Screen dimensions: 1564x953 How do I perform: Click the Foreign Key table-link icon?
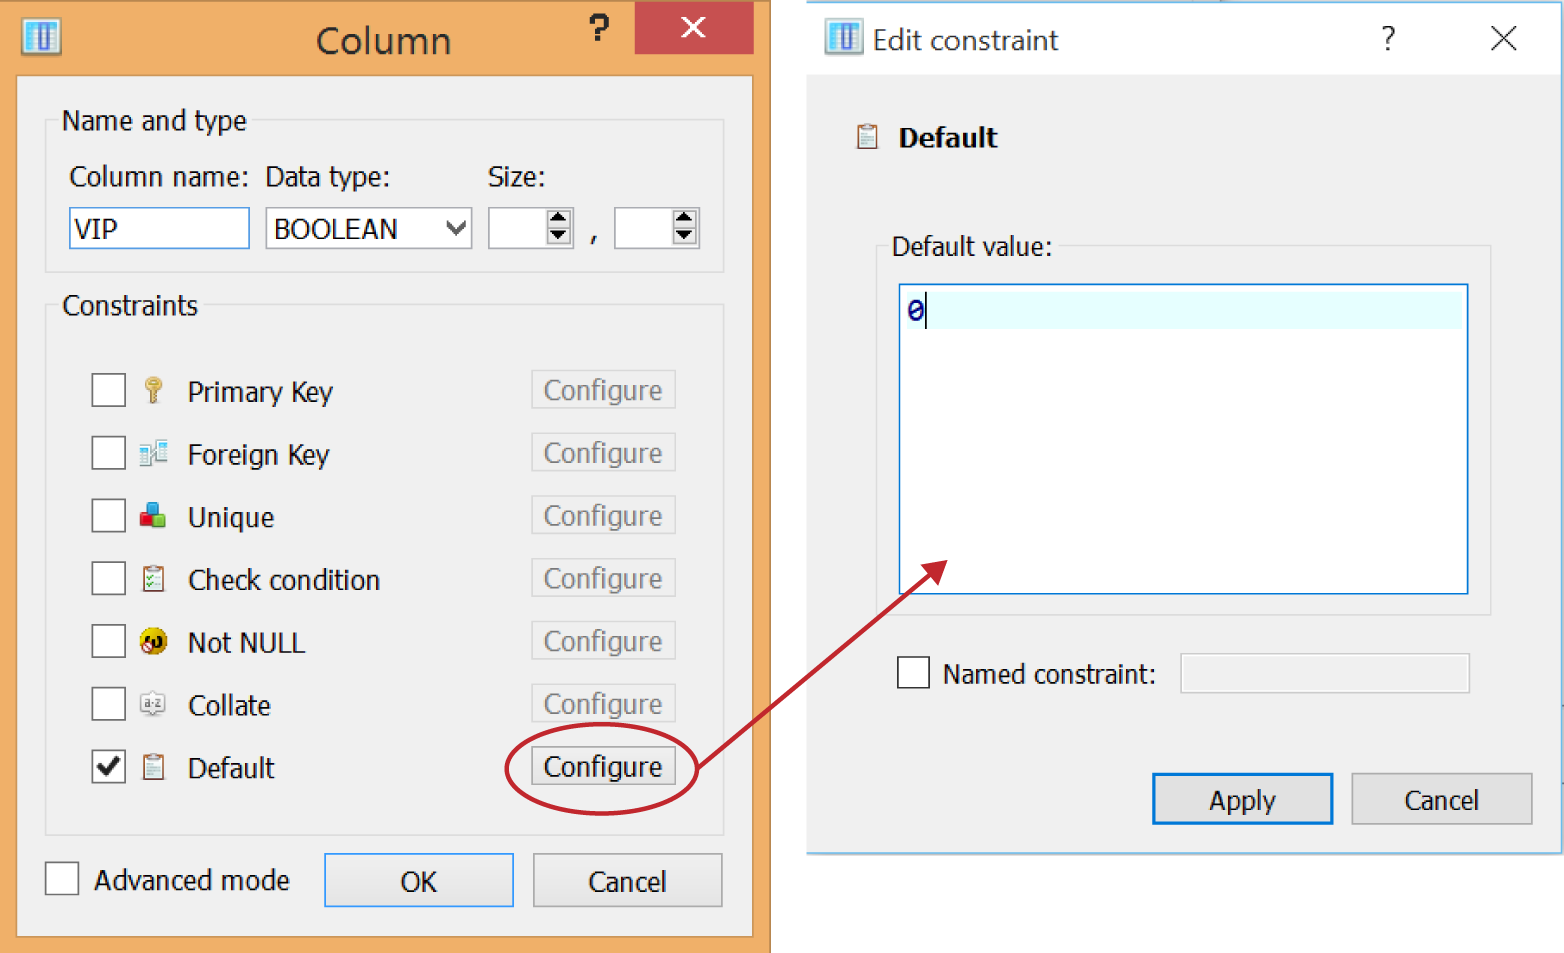153,453
